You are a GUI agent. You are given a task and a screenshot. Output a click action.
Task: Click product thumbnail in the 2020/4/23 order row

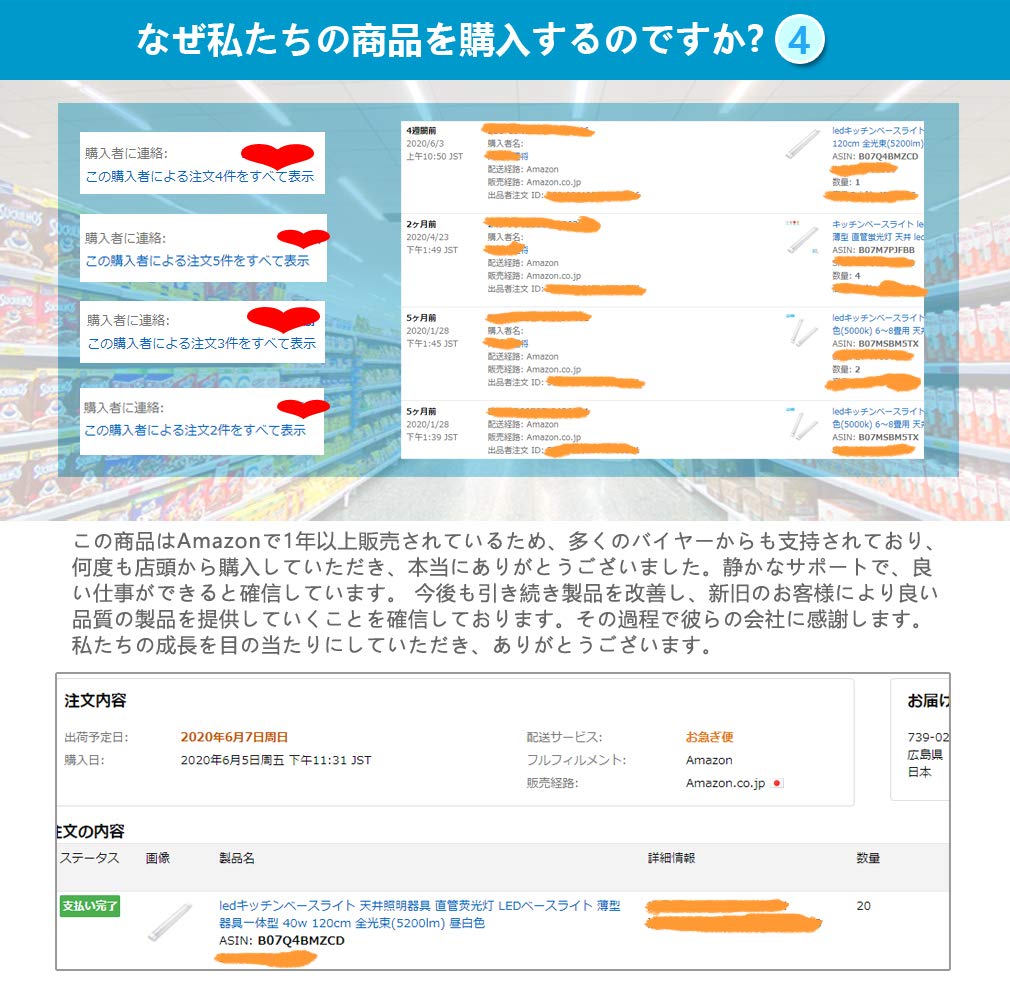click(802, 238)
